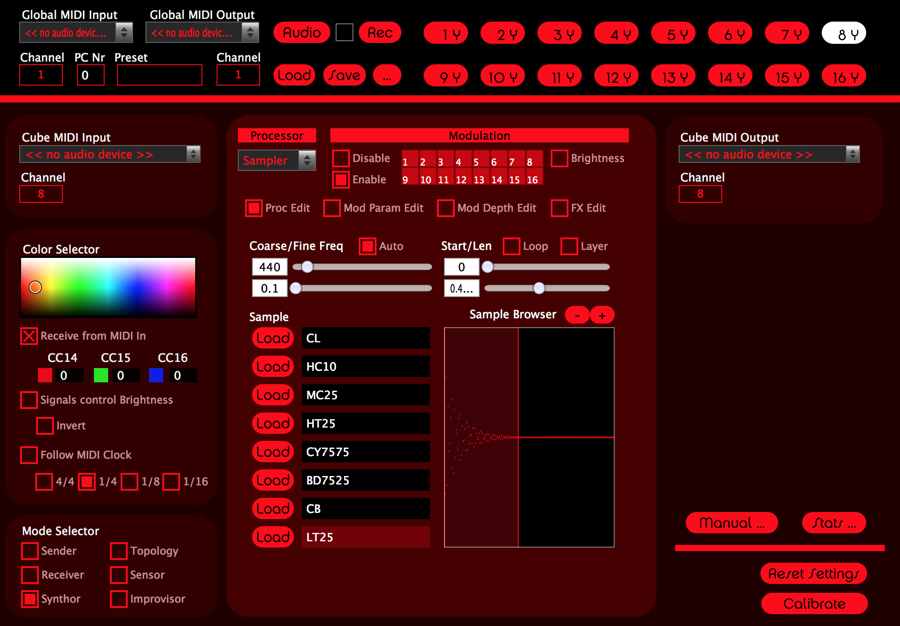The height and width of the screenshot is (626, 900).
Task: Select modulation slot 16
Action: tap(534, 178)
